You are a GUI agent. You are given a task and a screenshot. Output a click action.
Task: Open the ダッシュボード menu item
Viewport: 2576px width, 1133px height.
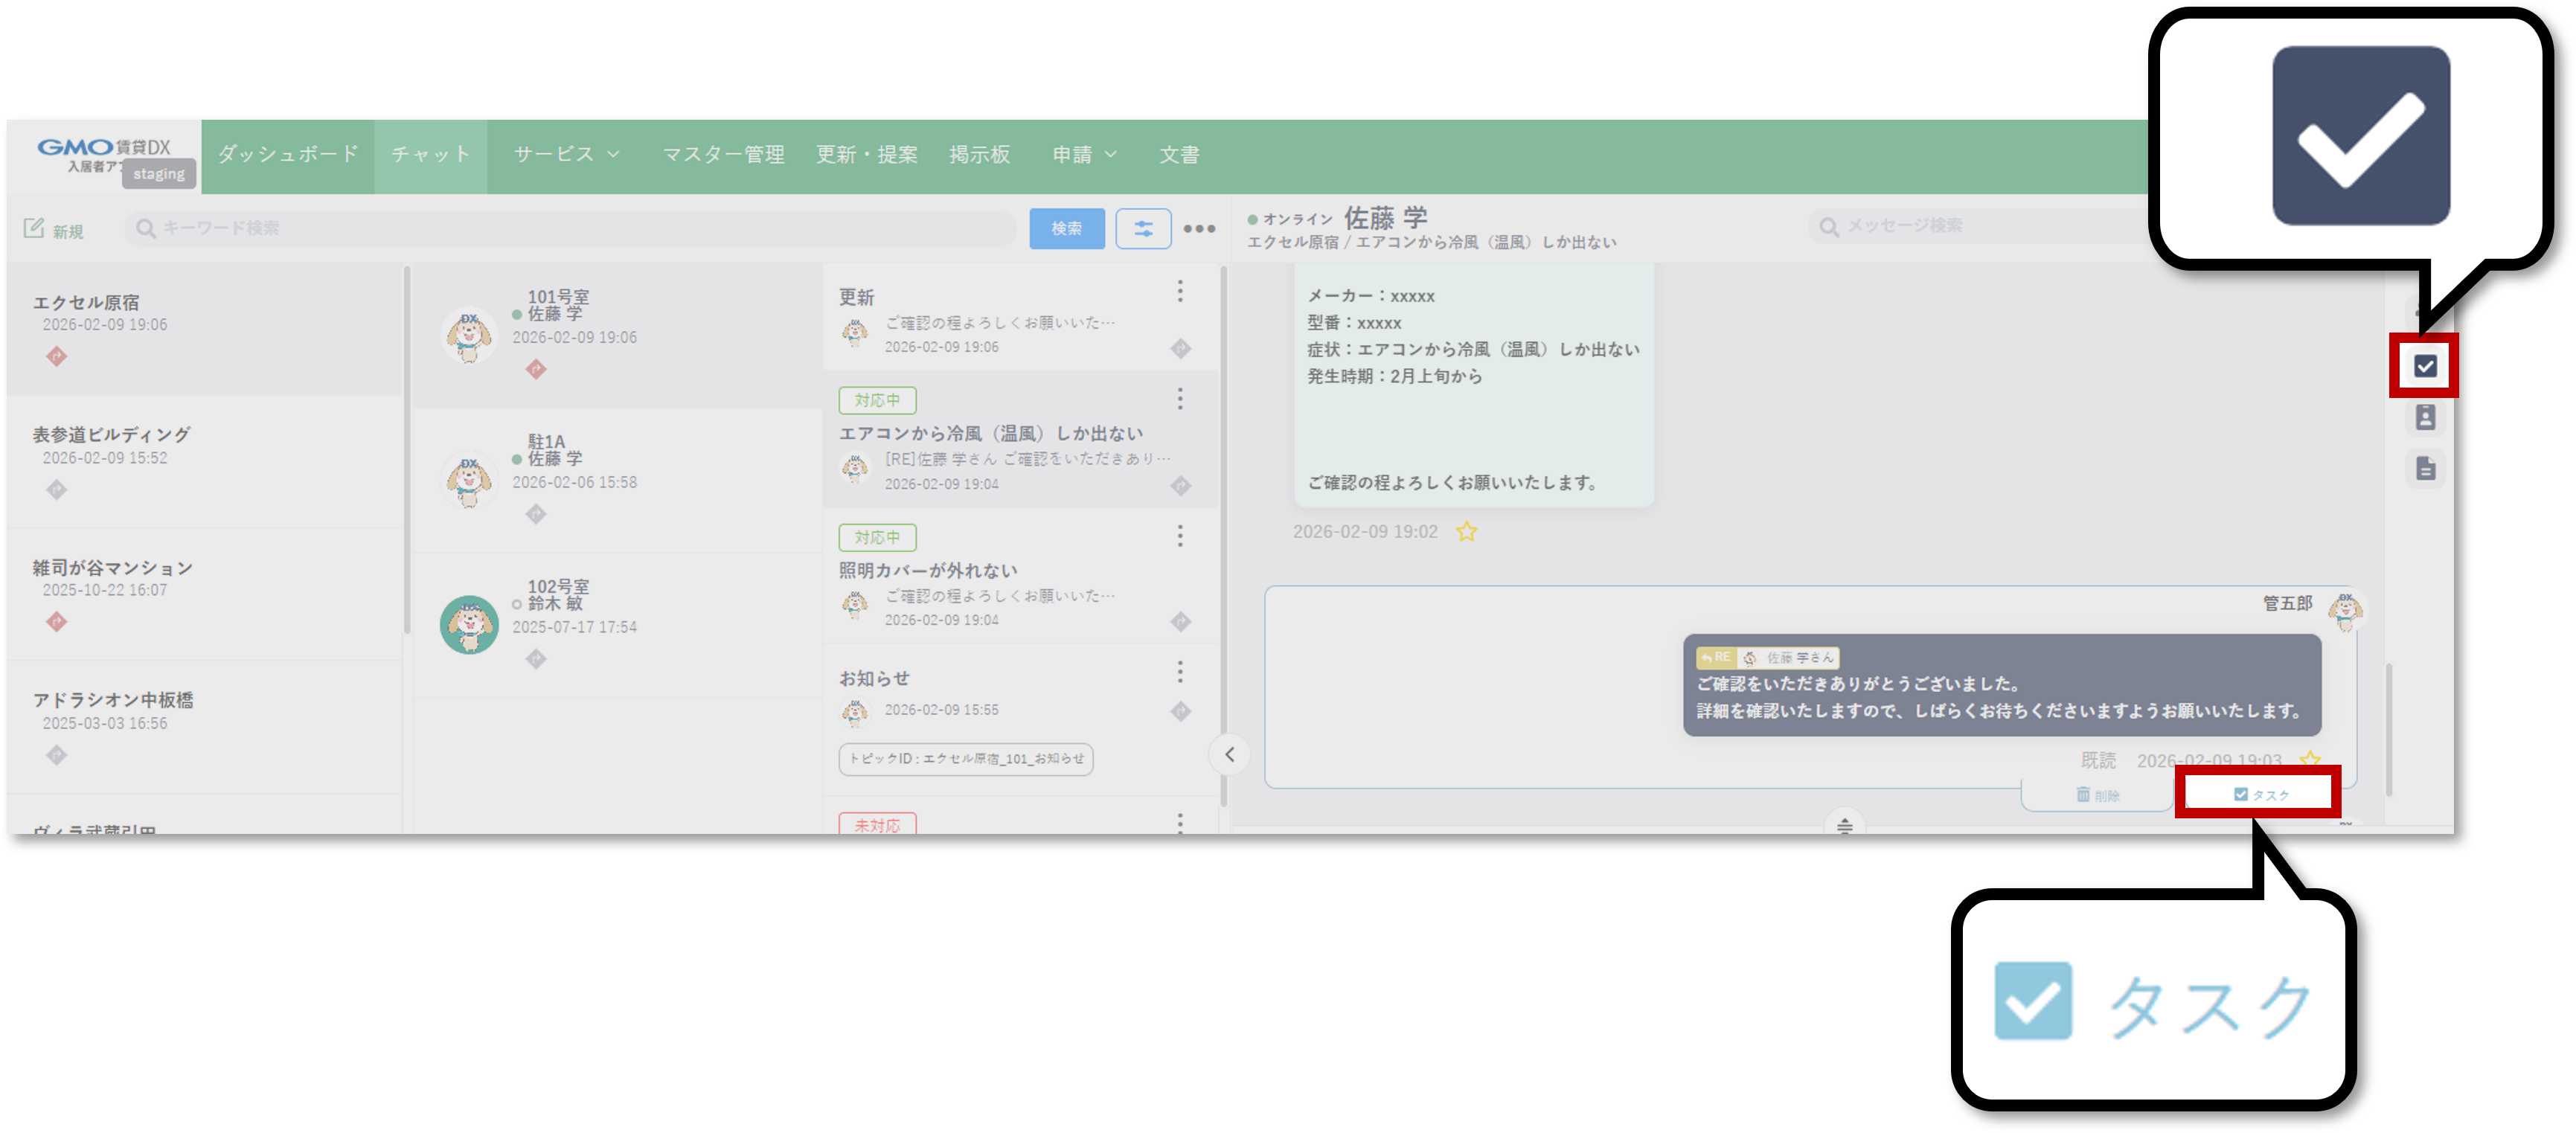point(287,154)
